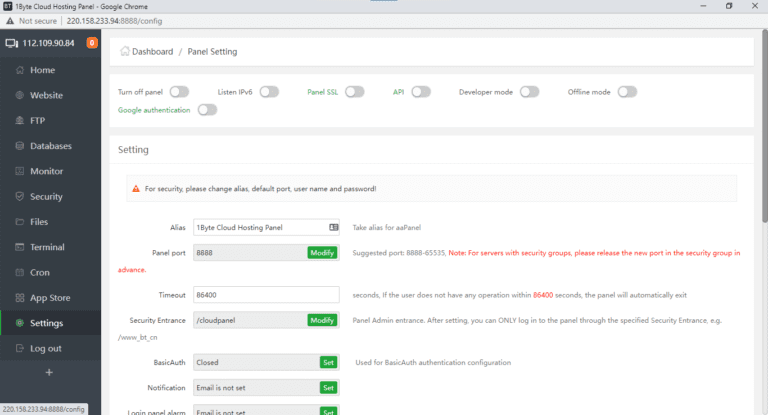768x415 pixels.
Task: Click the Terminal sidebar icon
Action: [x=18, y=247]
